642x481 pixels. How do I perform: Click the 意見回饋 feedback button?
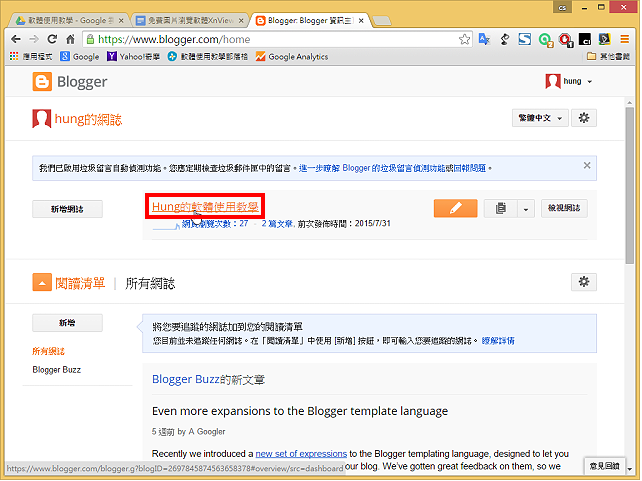pyautogui.click(x=604, y=466)
